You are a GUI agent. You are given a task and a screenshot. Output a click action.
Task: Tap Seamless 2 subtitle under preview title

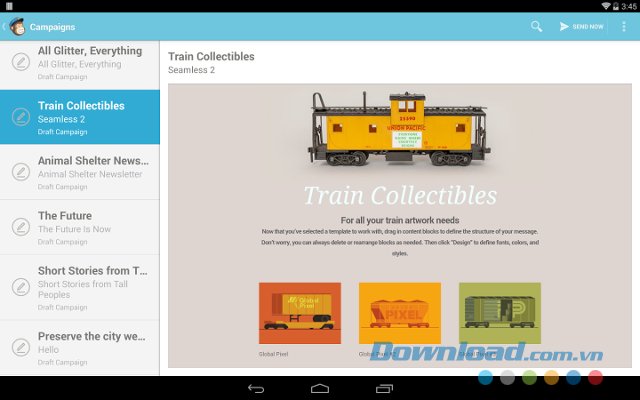[191, 70]
